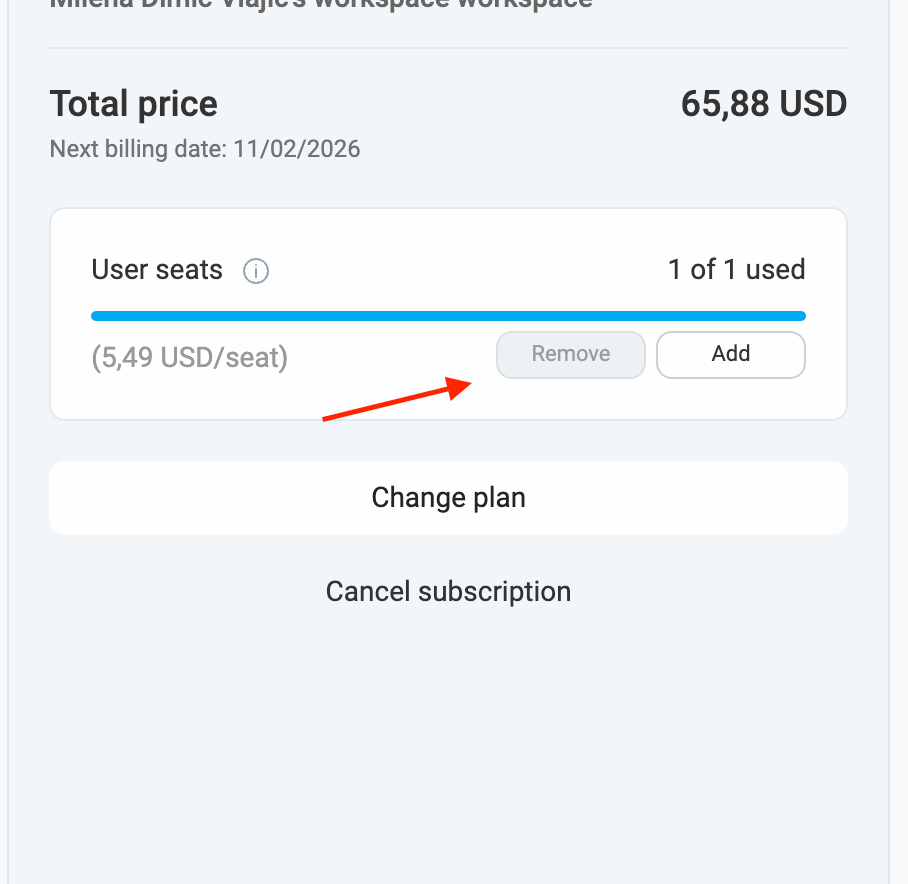
Task: Click the Cancel subscription link
Action: [448, 591]
